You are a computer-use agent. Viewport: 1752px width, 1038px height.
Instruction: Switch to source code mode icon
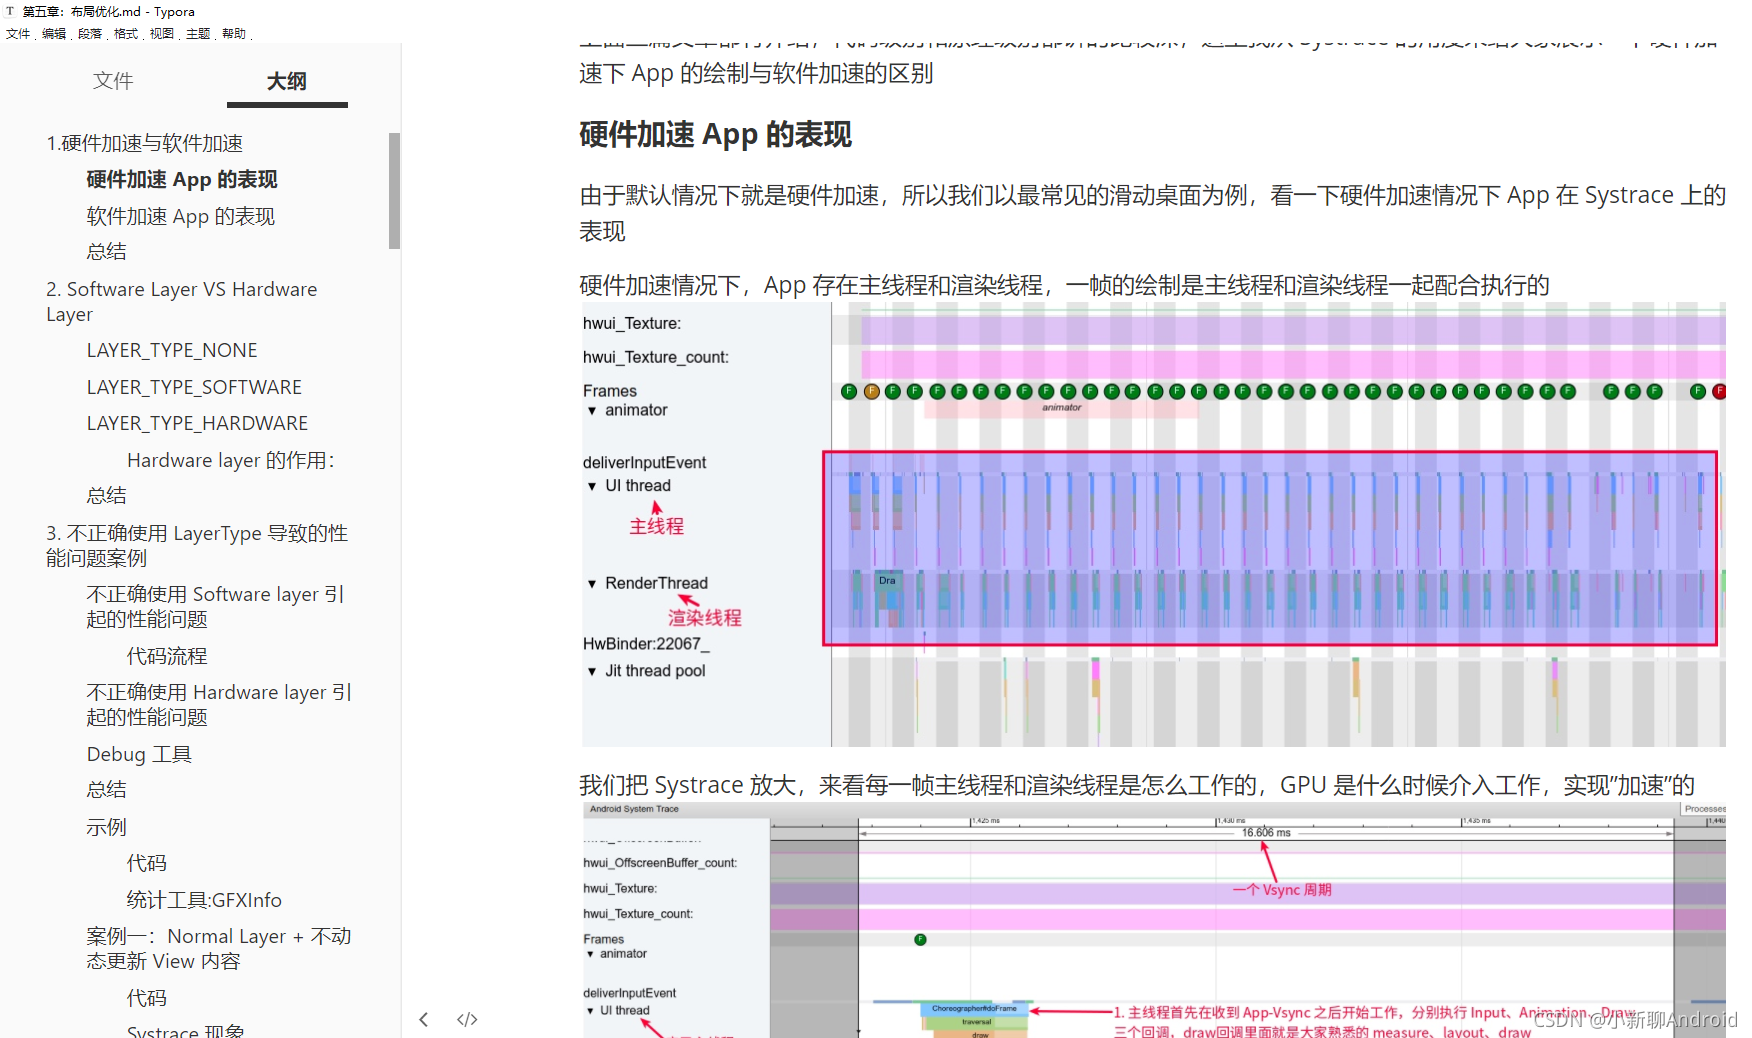(467, 1019)
